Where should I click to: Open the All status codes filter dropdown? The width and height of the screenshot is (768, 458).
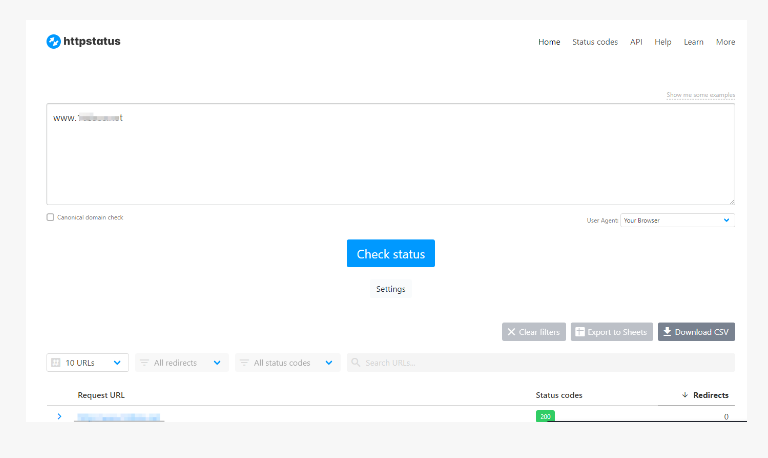click(x=288, y=363)
